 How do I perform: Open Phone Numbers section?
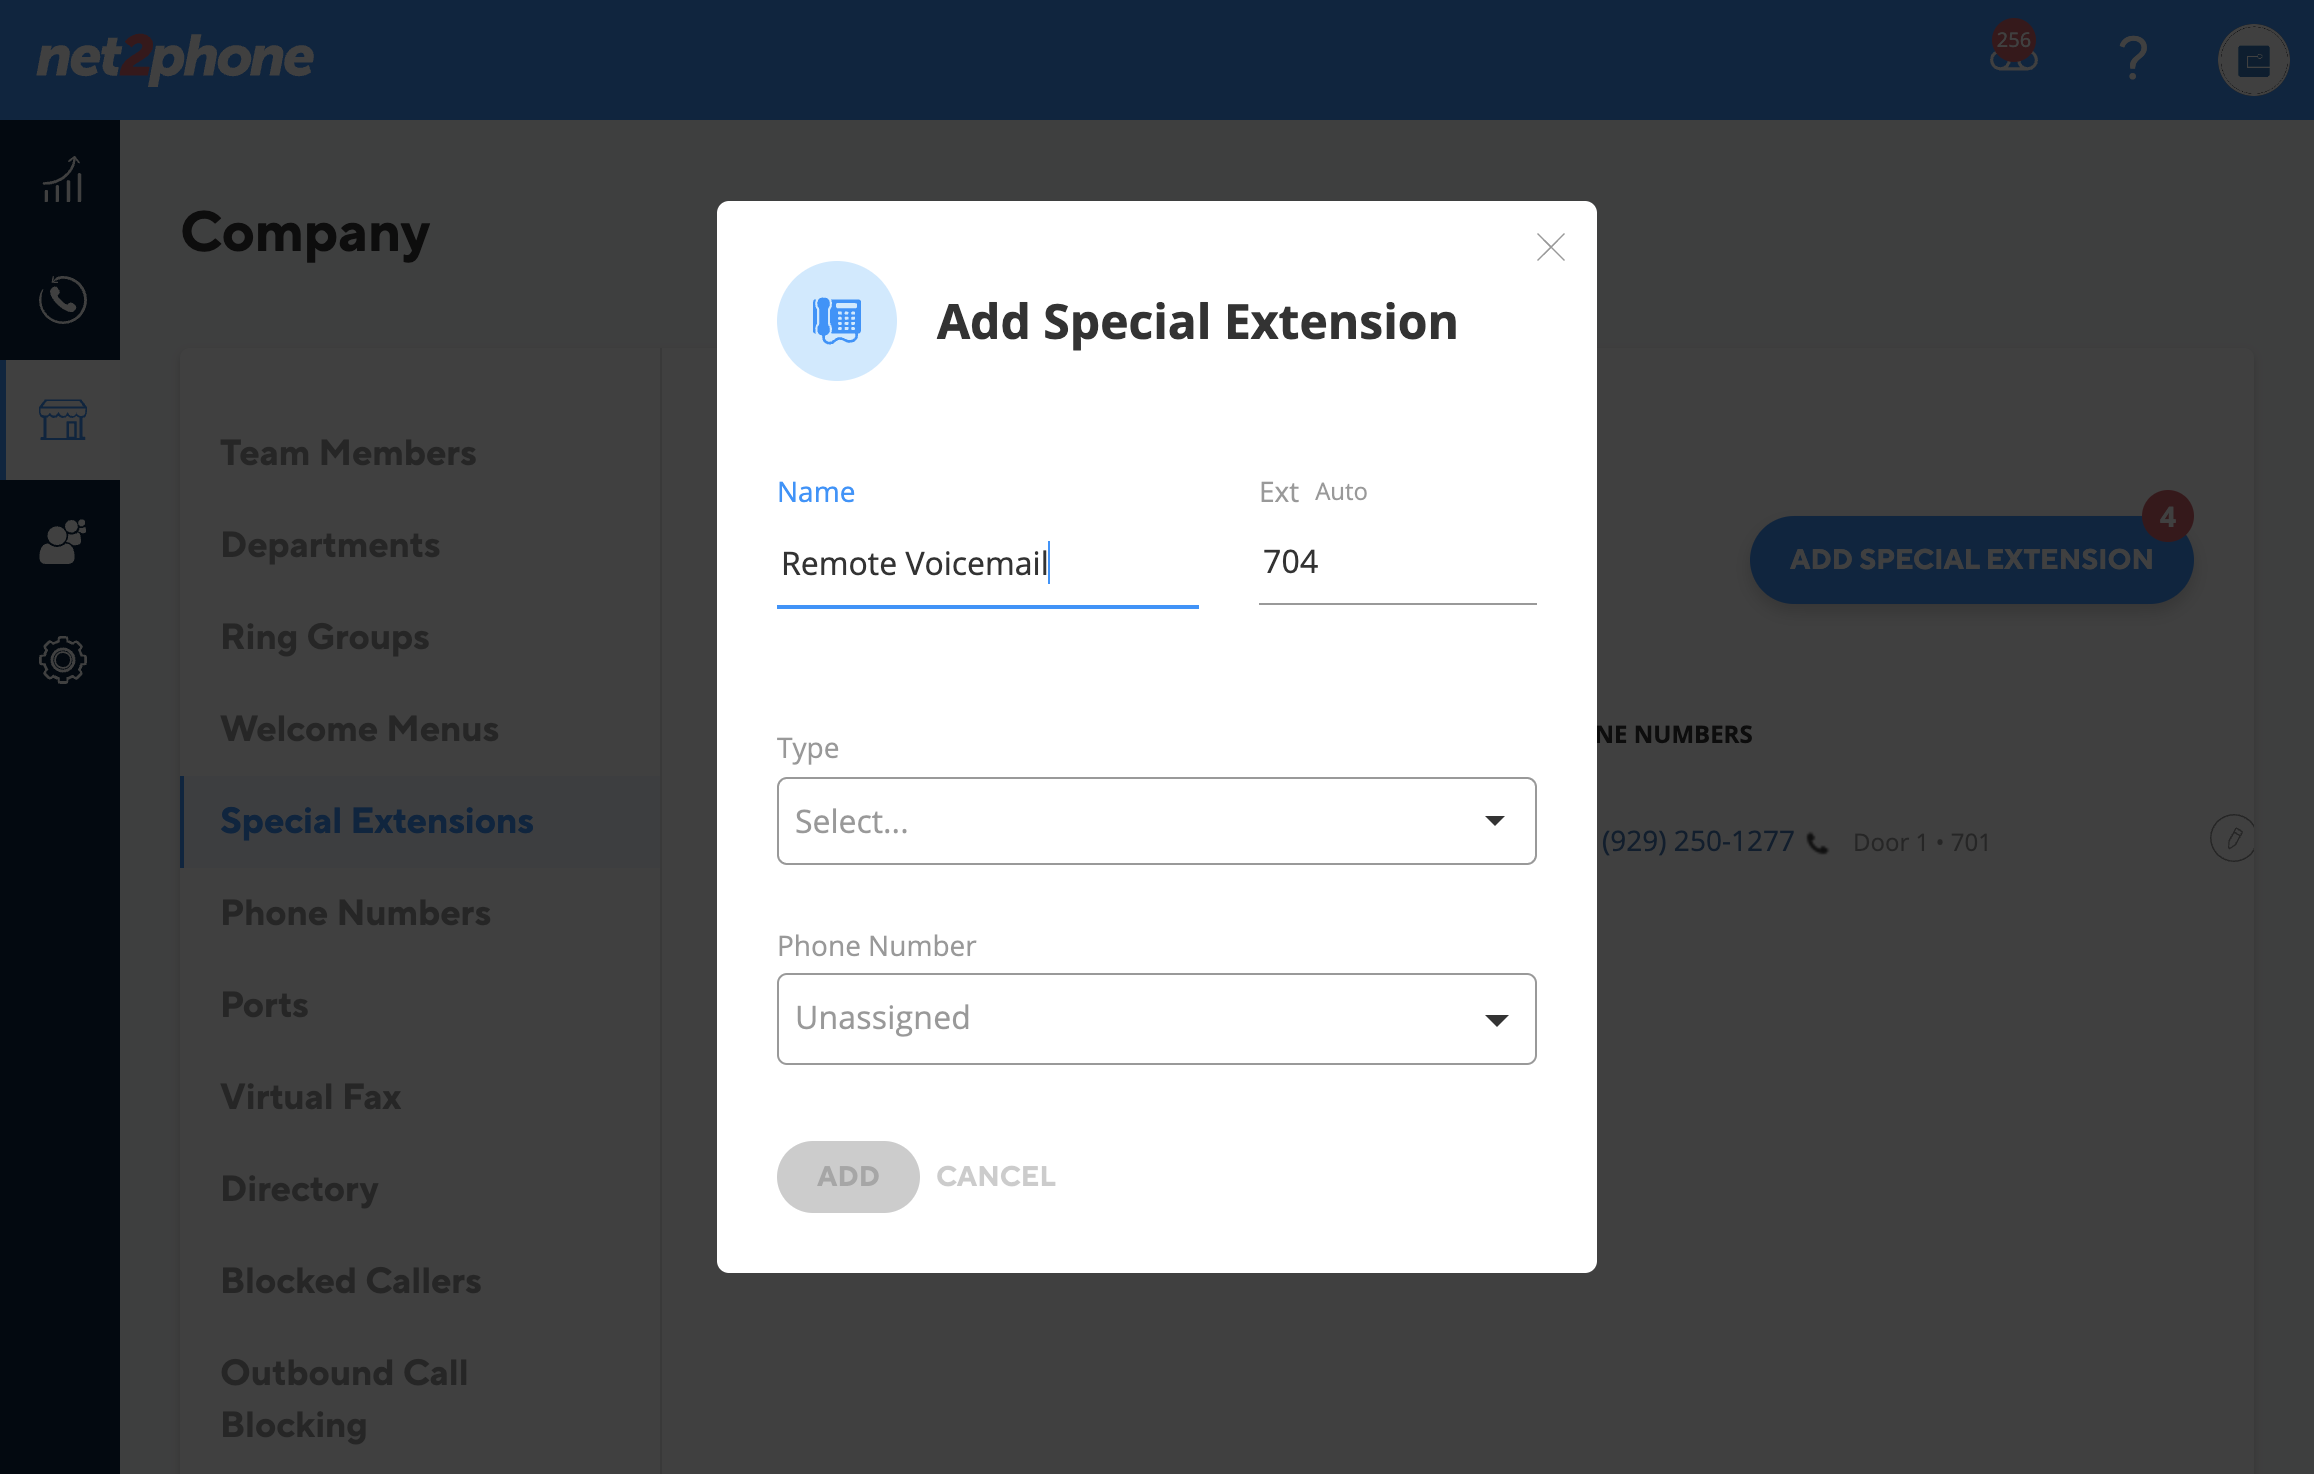pyautogui.click(x=355, y=913)
